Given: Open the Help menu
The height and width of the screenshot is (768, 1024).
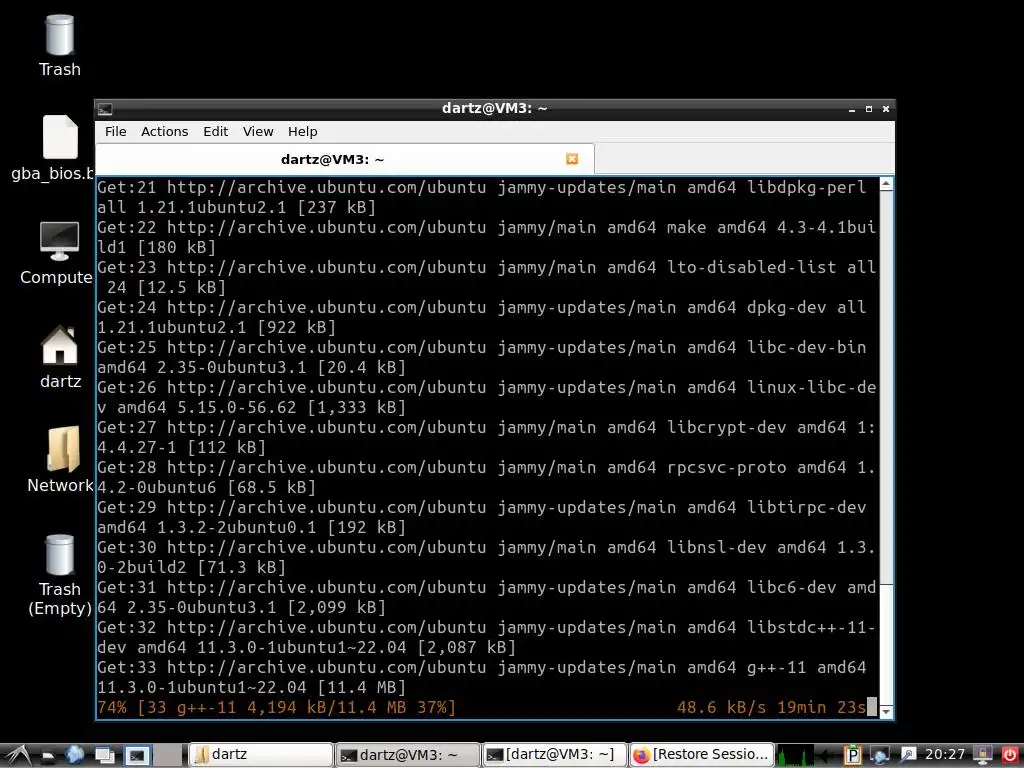Looking at the screenshot, I should tap(302, 131).
